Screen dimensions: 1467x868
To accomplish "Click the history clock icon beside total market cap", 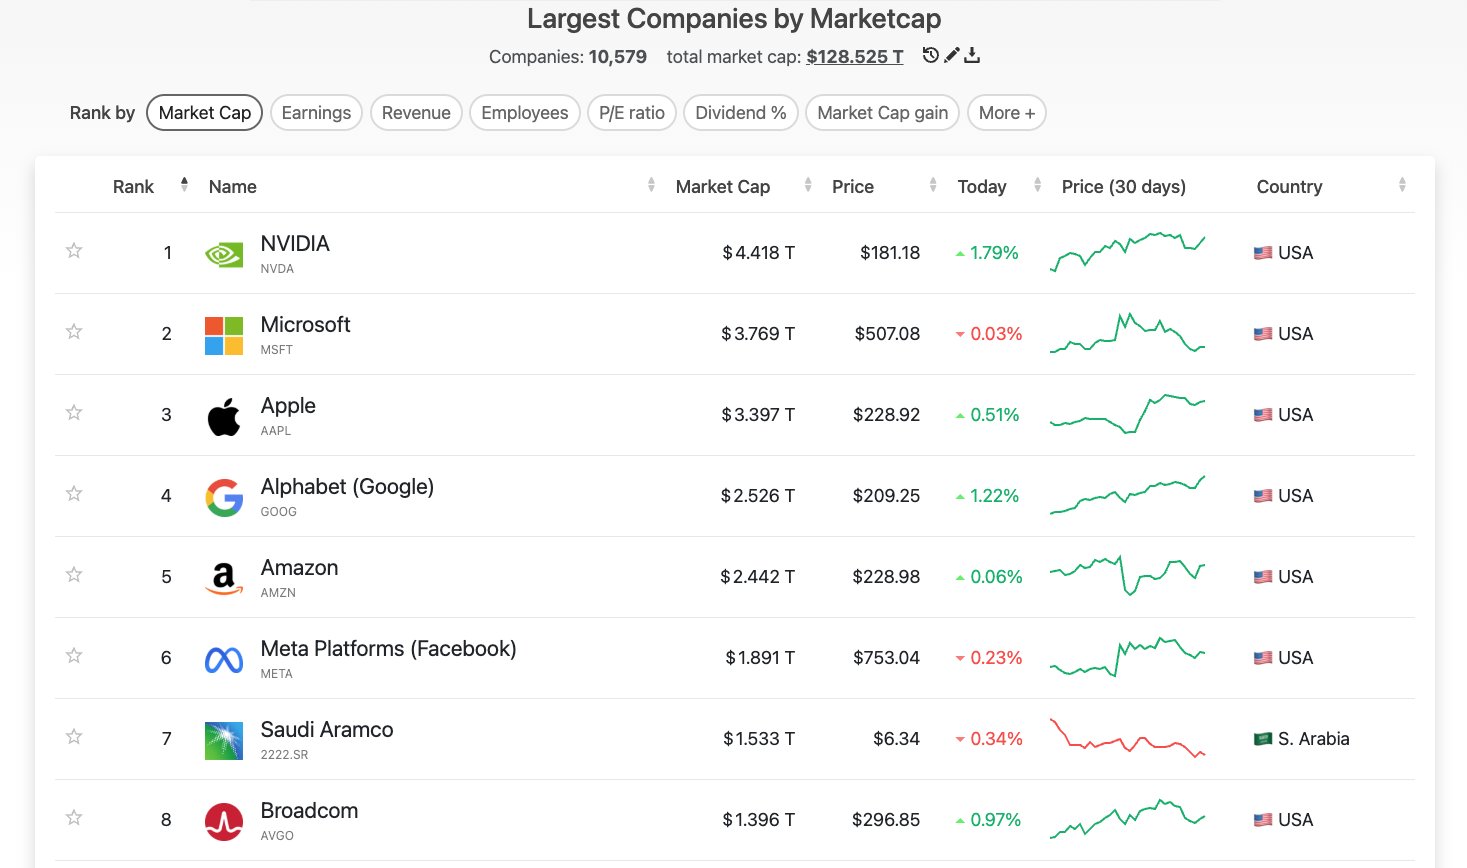I will pyautogui.click(x=930, y=56).
